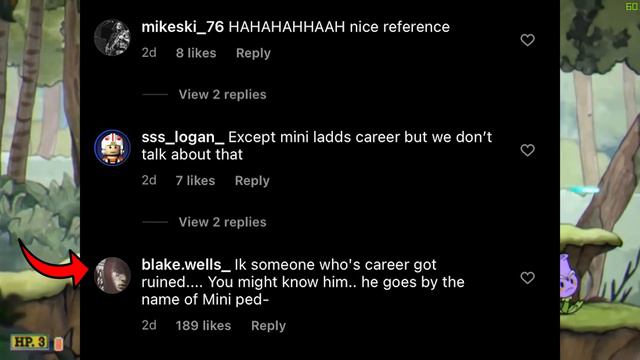View the 189 likes list
640x360 pixels.
(203, 325)
